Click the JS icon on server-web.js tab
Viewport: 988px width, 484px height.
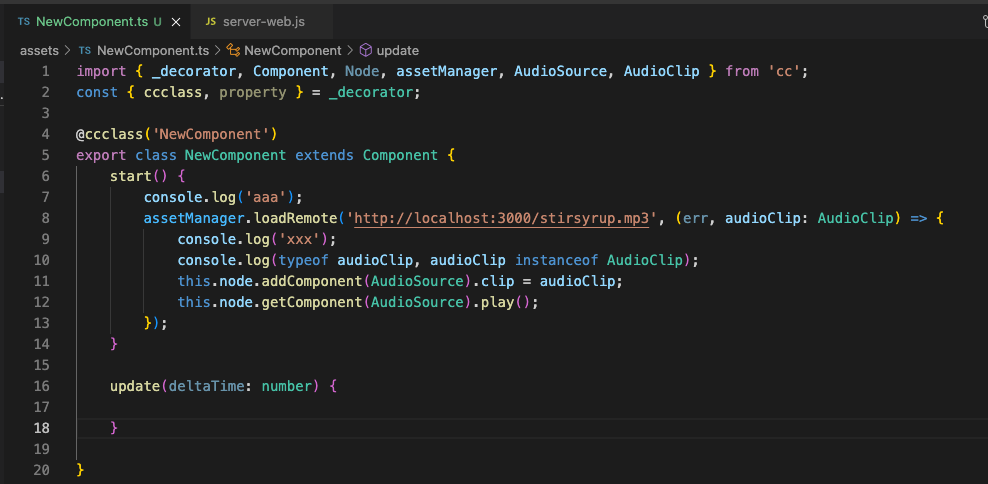click(x=210, y=21)
